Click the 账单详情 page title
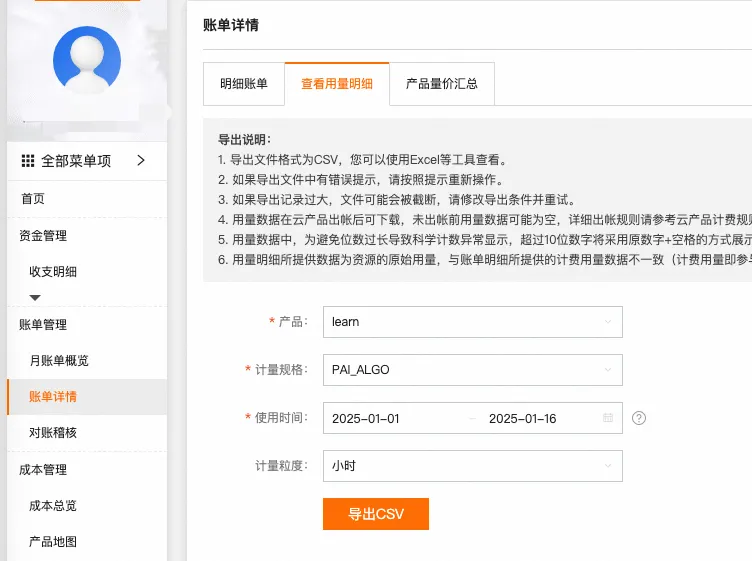The image size is (752, 561). click(231, 25)
